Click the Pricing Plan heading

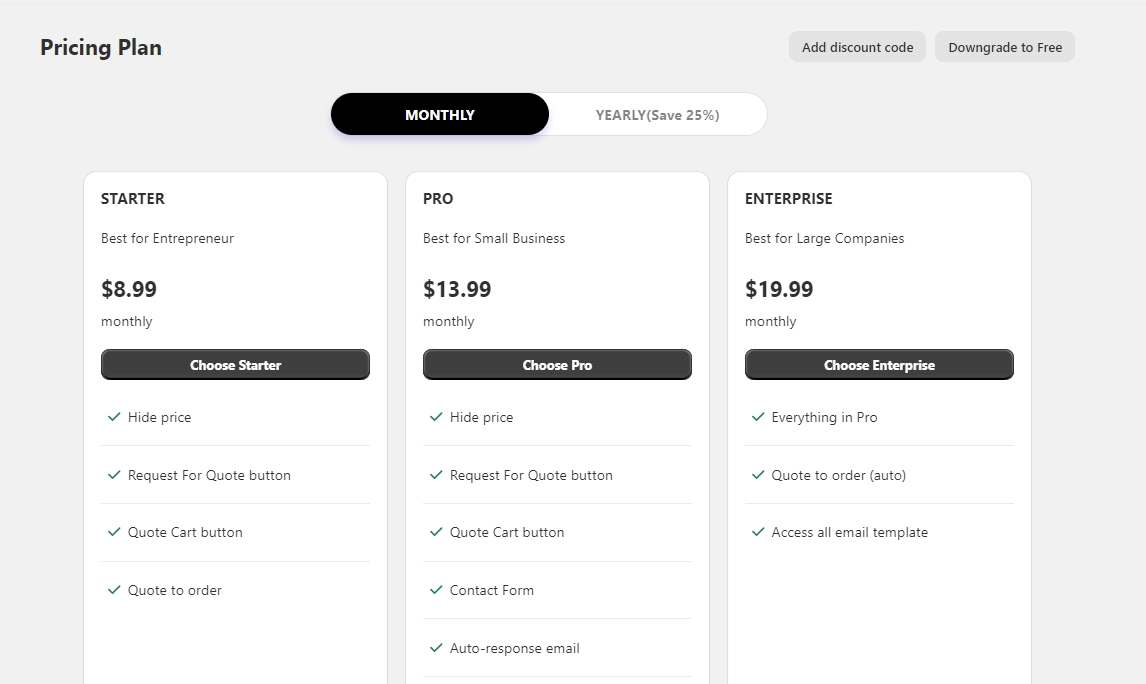pos(101,47)
